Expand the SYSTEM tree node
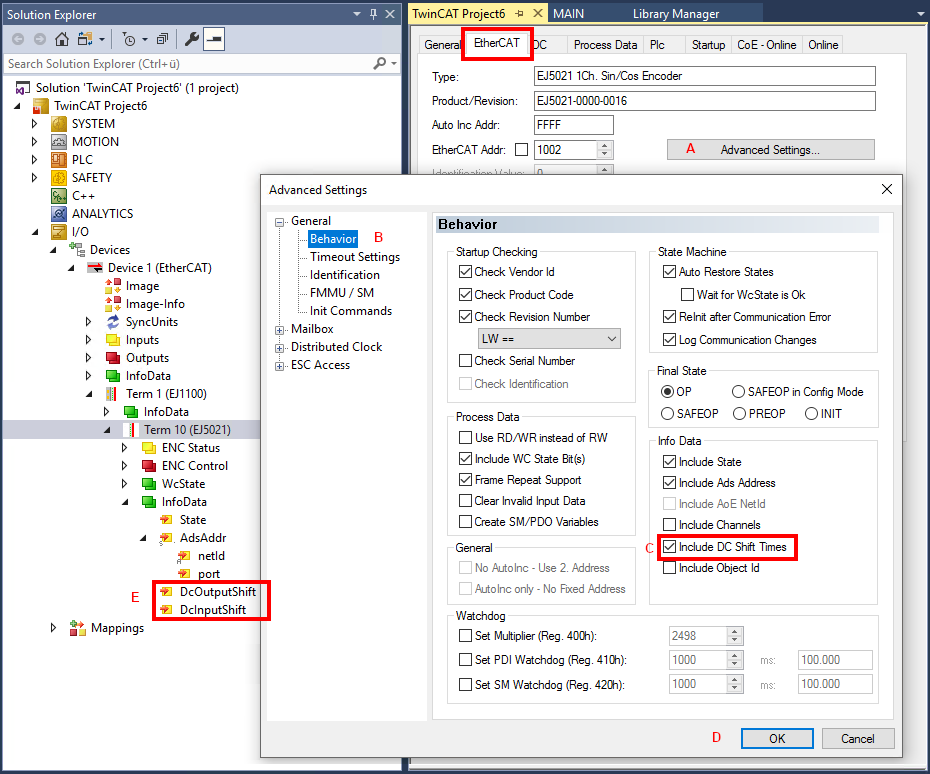 tap(34, 123)
